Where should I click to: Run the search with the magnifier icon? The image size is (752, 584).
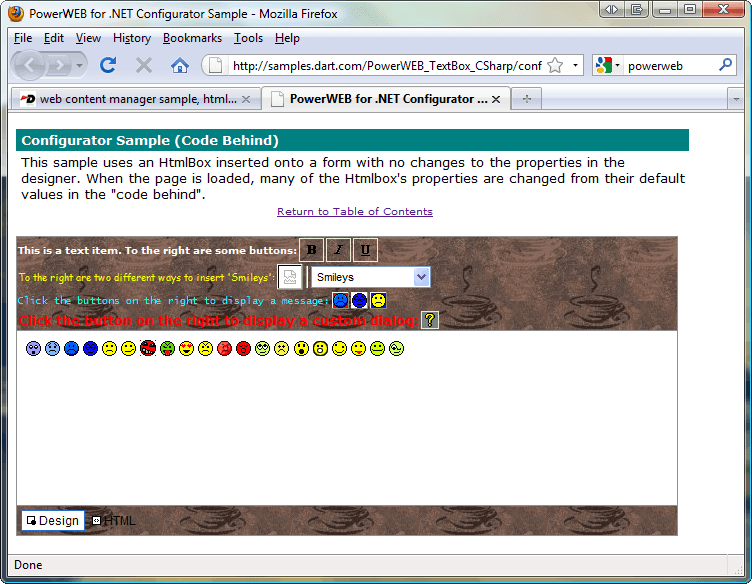726,64
